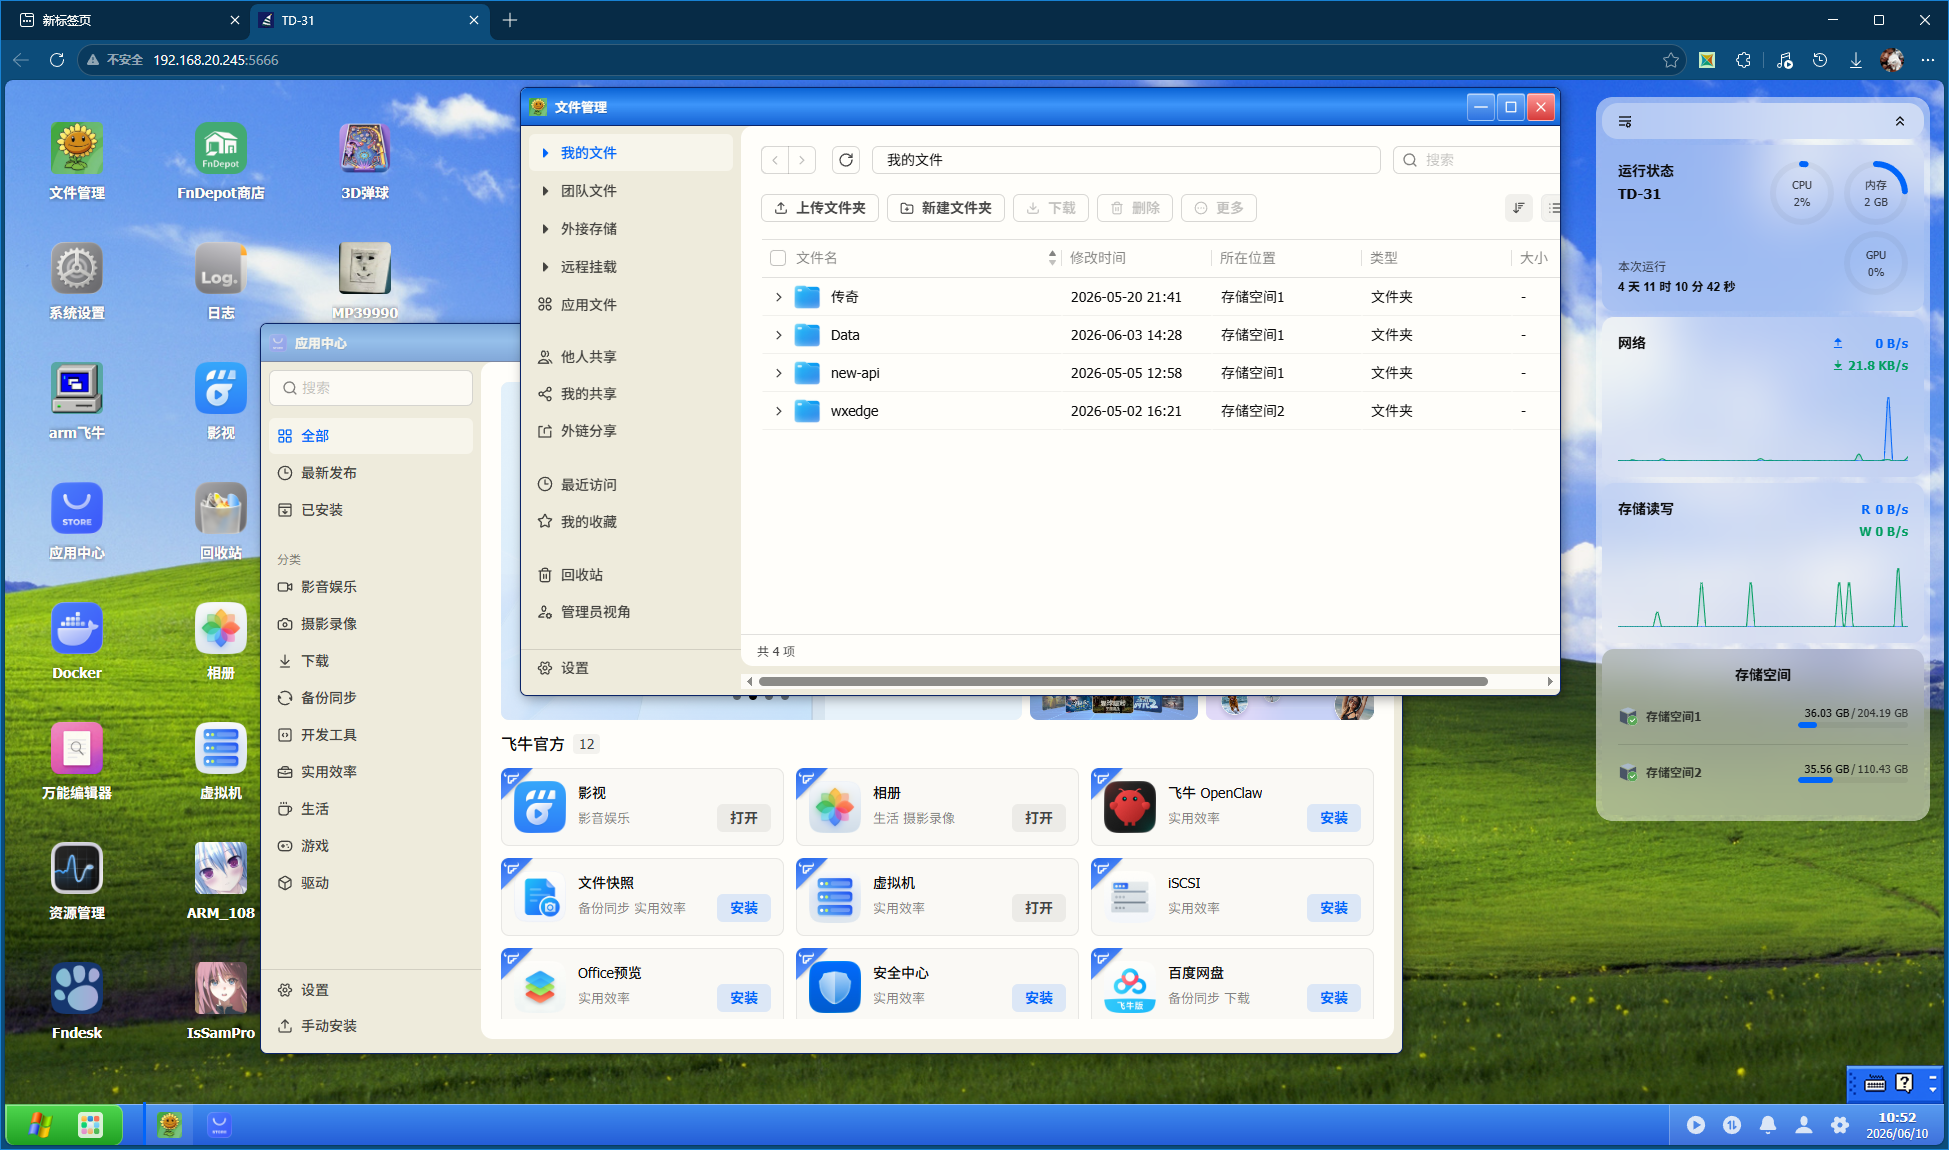1949x1150 pixels.
Task: Install 百度网盘 in 应用中心
Action: click(x=1334, y=998)
